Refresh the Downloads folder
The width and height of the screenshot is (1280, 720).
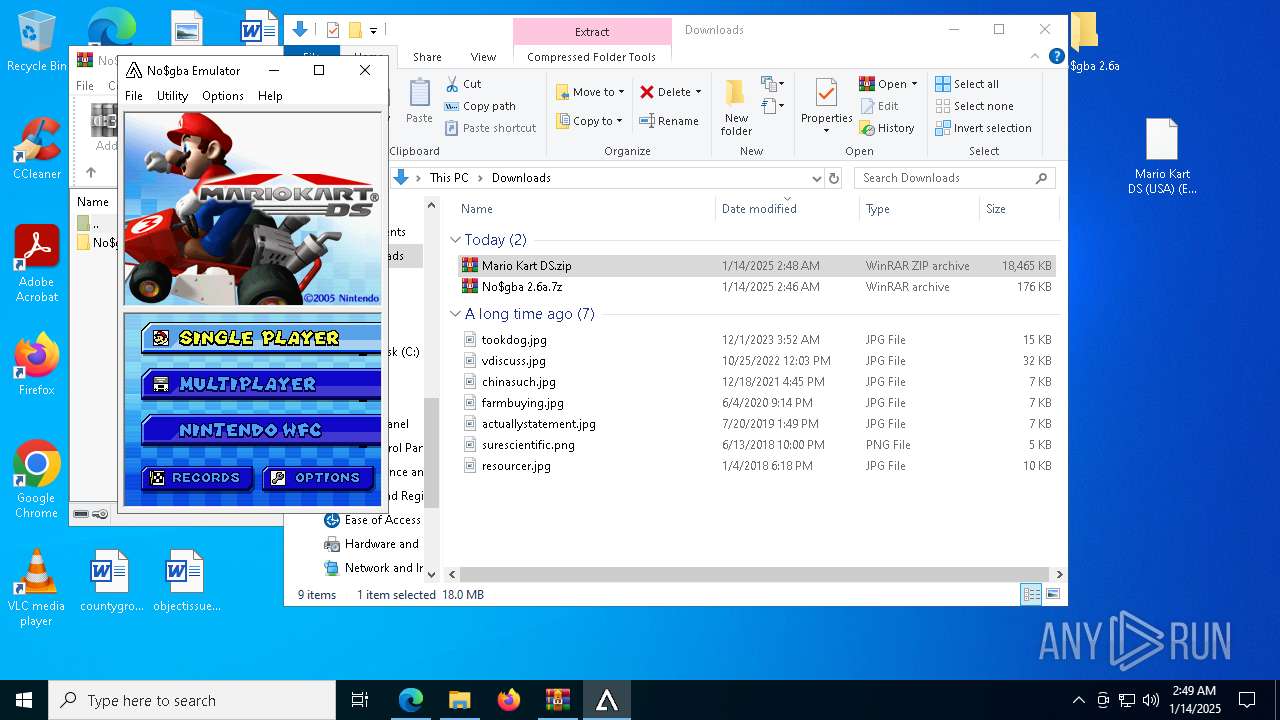[835, 178]
